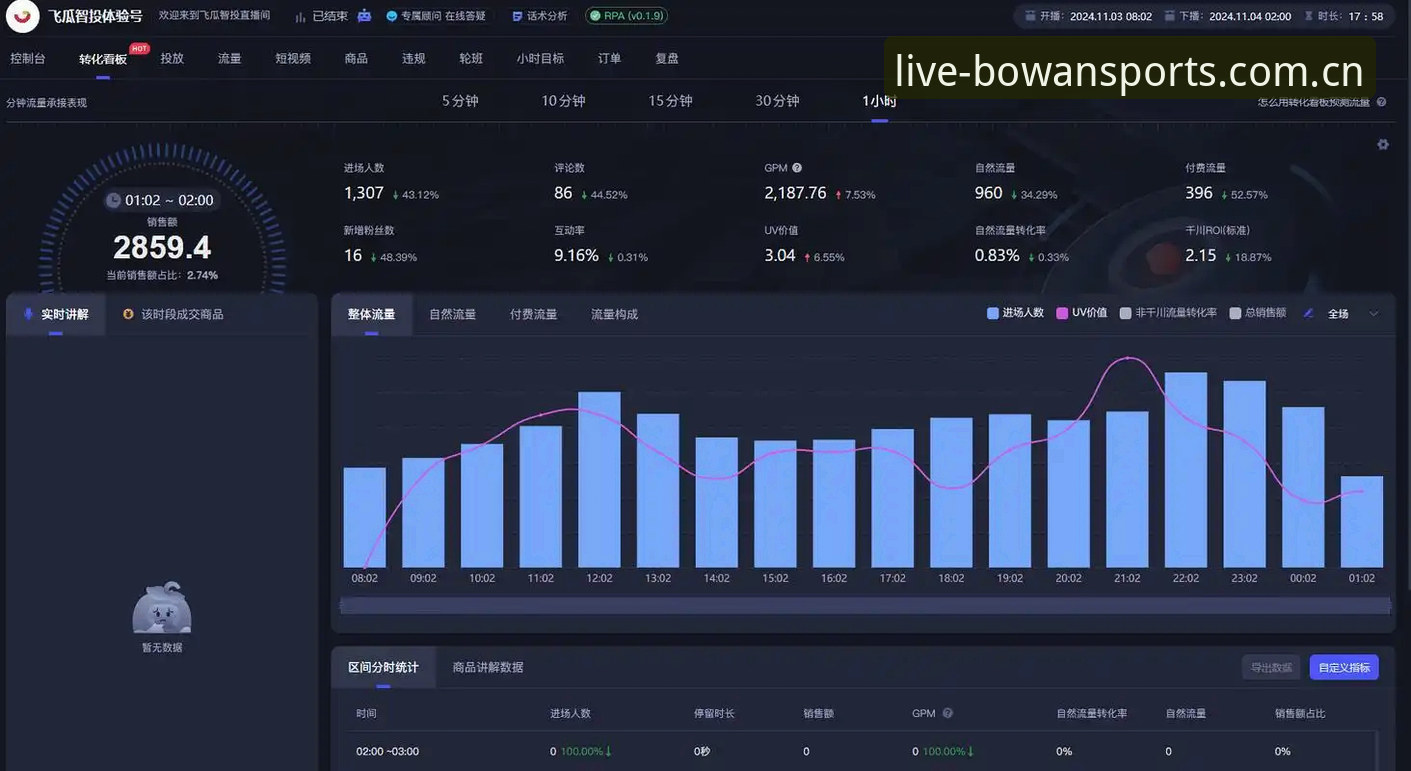
Task: Toggle 进场人数 series in chart legend
Action: pos(1015,313)
